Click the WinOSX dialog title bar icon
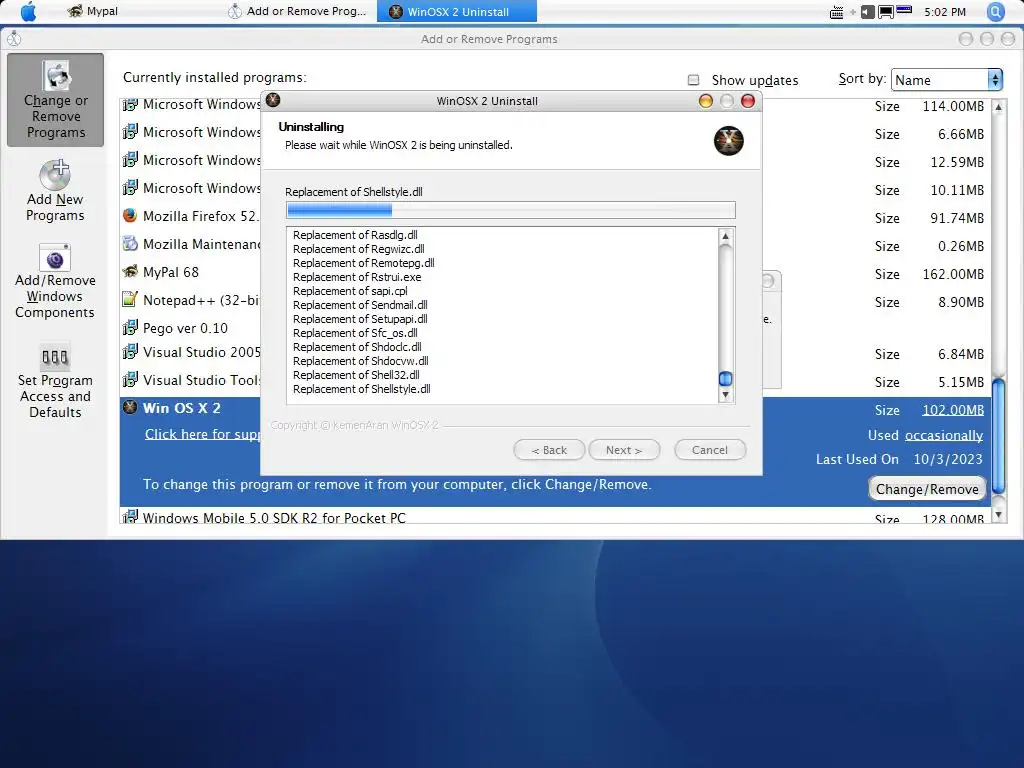 pyautogui.click(x=273, y=100)
